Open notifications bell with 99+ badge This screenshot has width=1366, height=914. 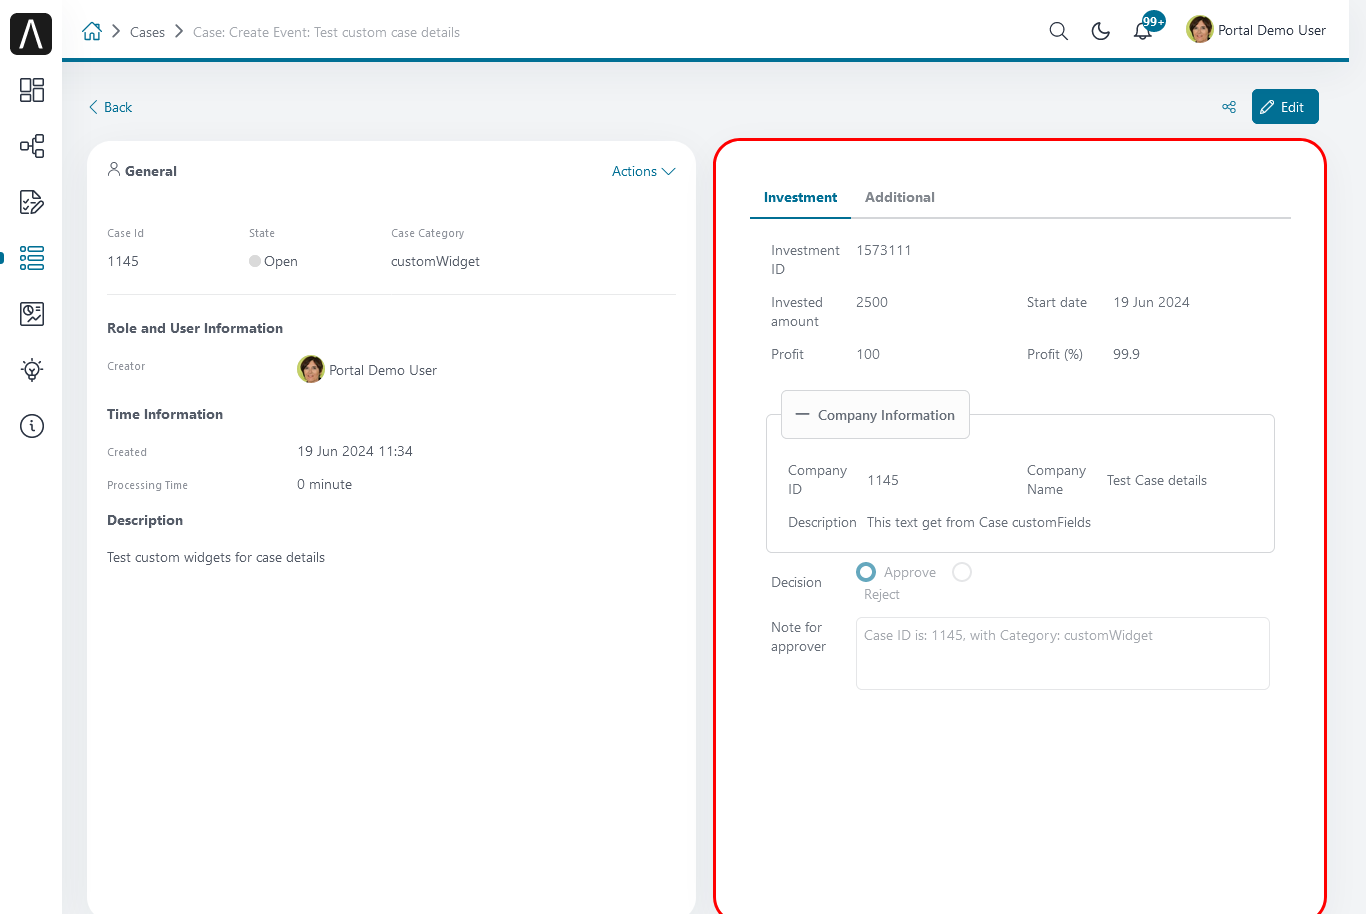(1146, 28)
